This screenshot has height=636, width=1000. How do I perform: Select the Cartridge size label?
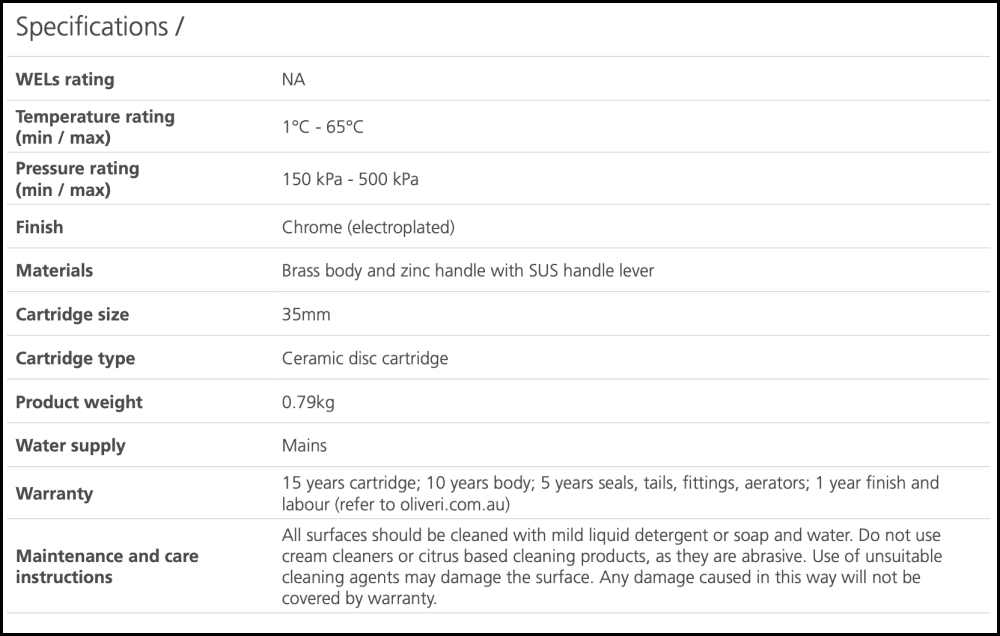coord(72,314)
